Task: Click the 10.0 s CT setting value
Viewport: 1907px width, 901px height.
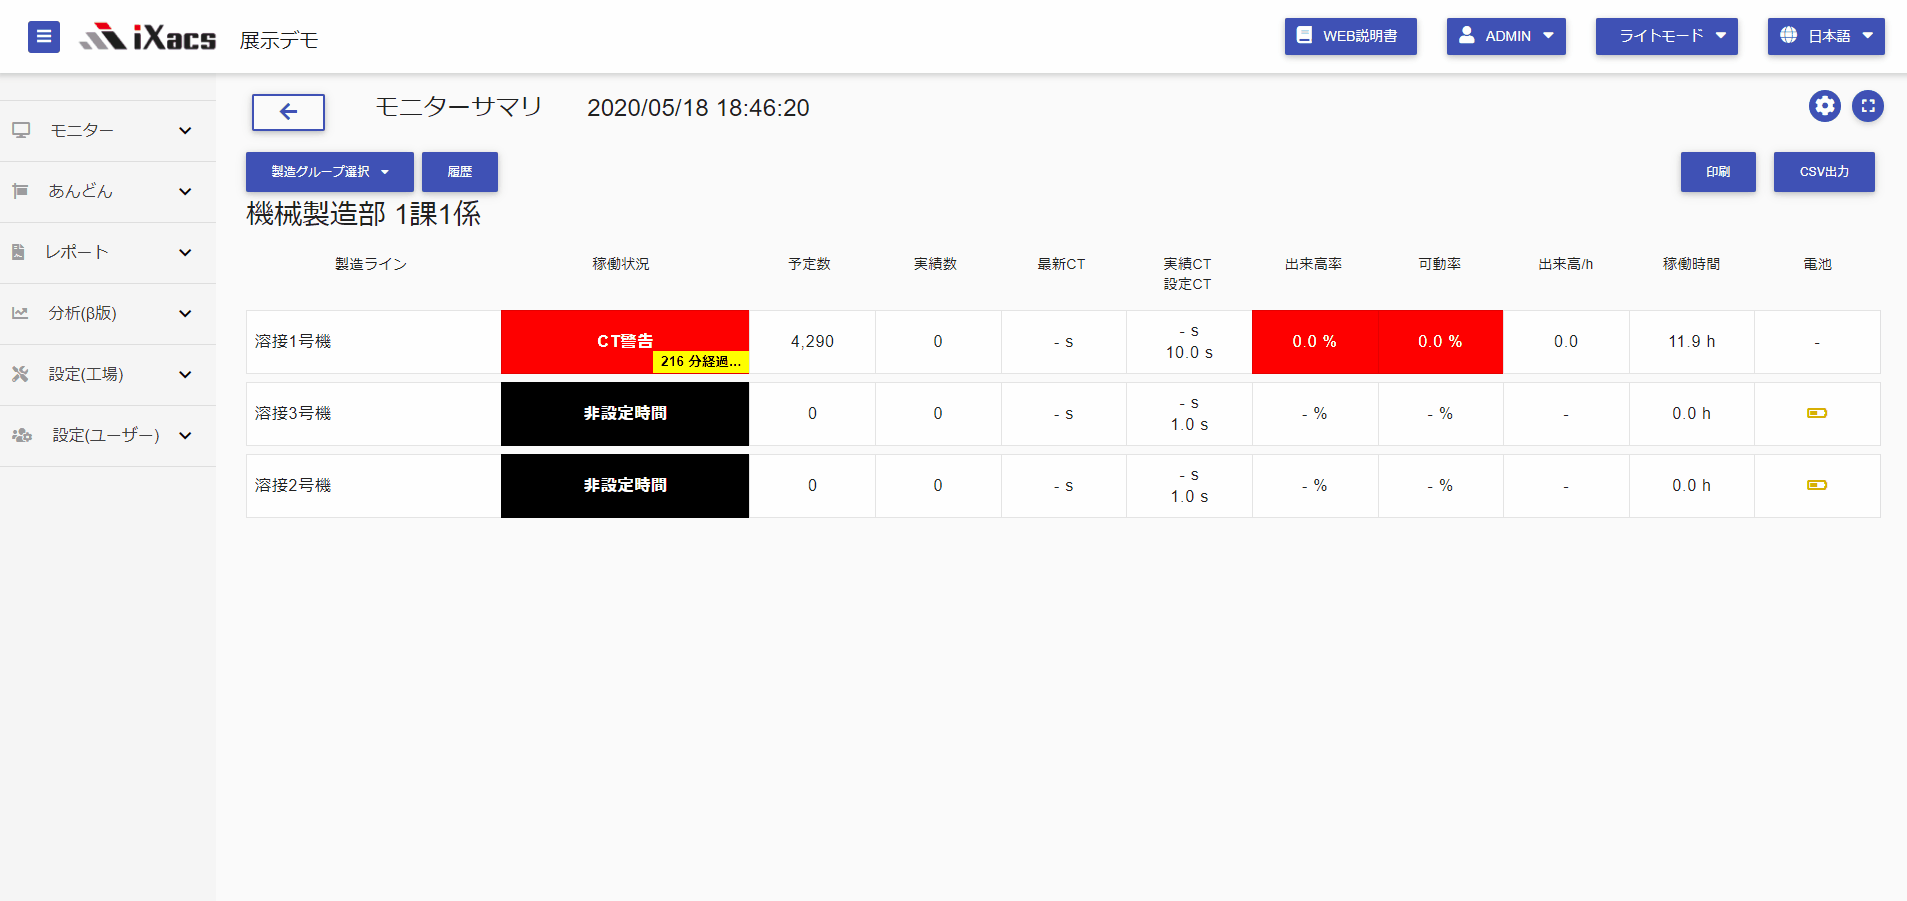Action: pos(1189,353)
